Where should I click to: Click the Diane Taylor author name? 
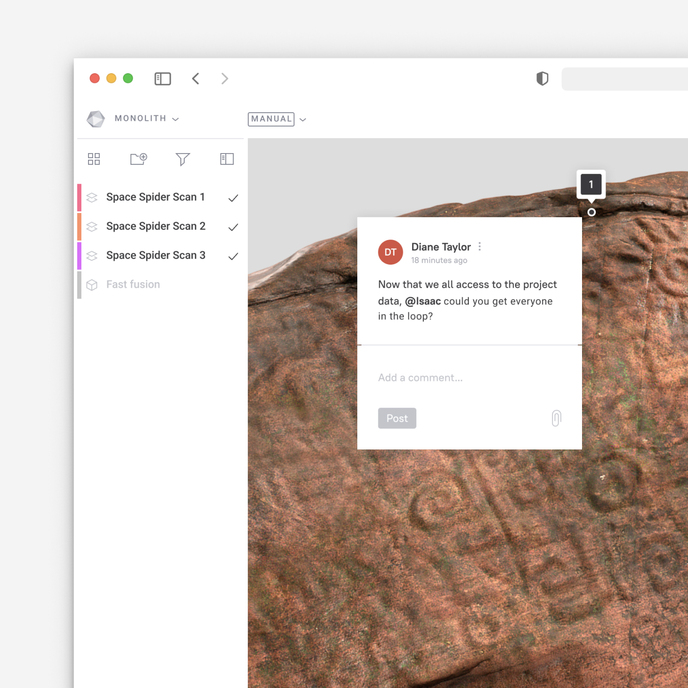click(441, 247)
